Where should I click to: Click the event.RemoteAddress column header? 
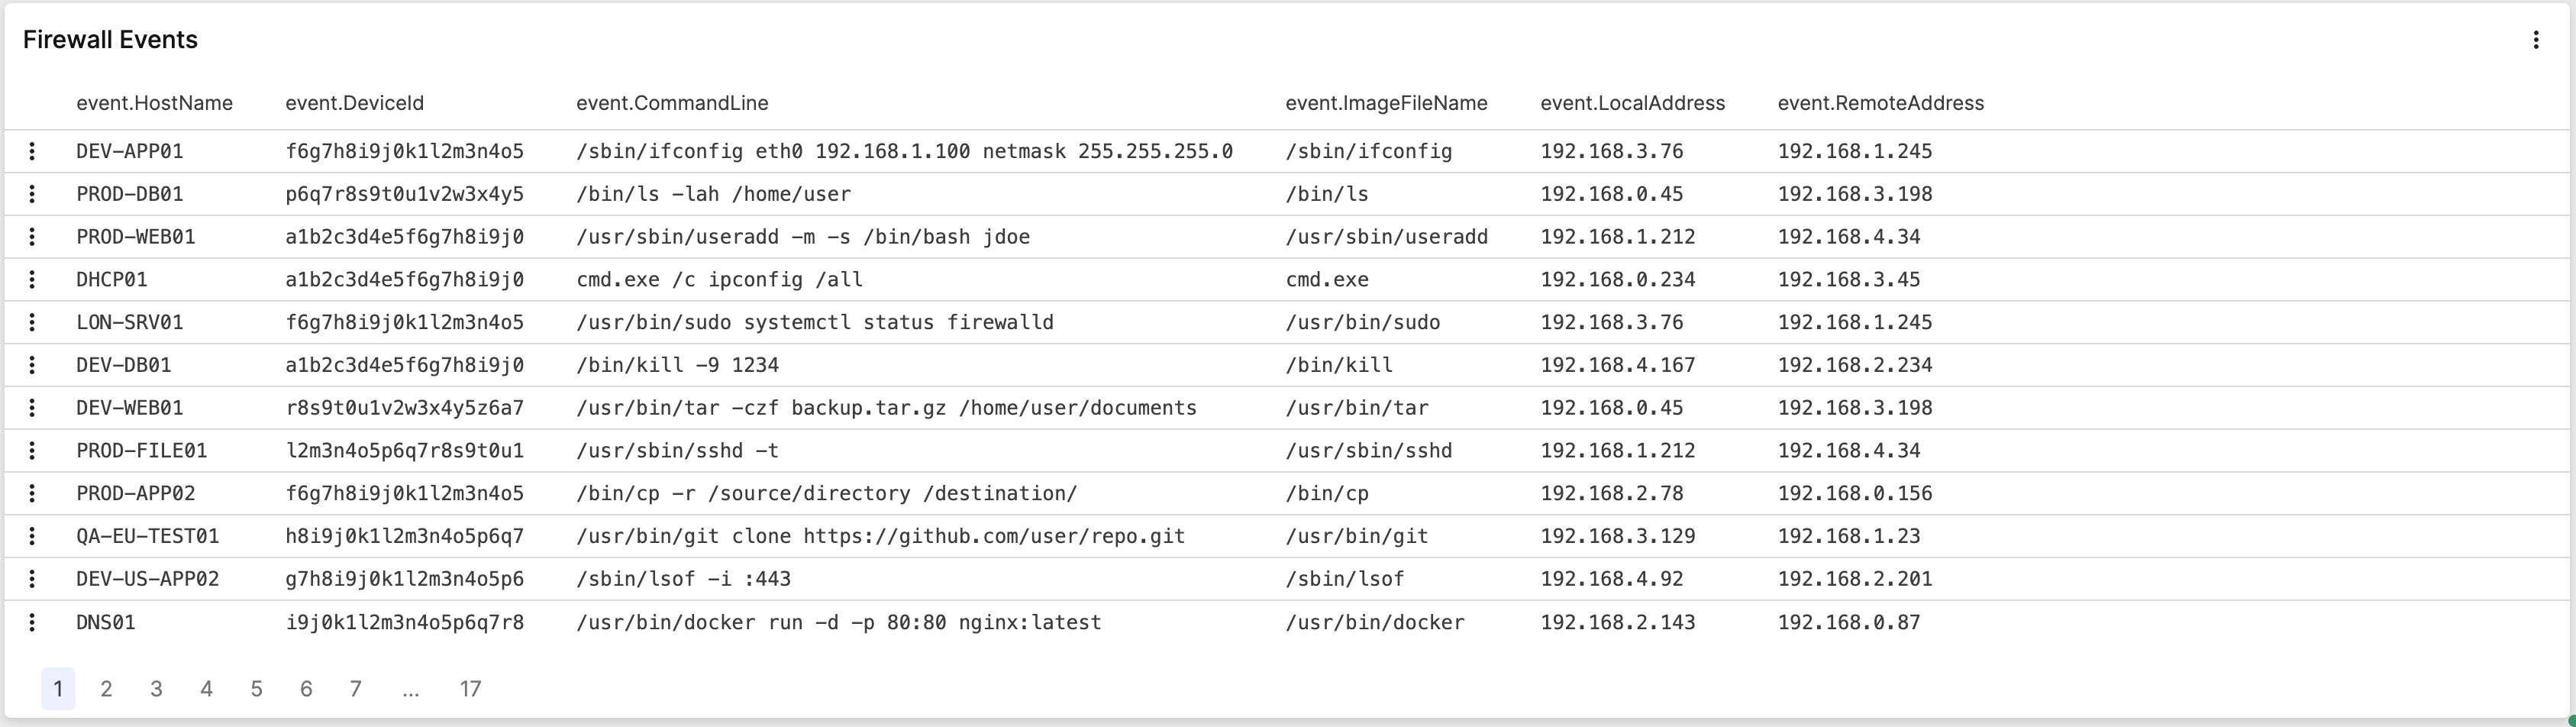[1881, 103]
